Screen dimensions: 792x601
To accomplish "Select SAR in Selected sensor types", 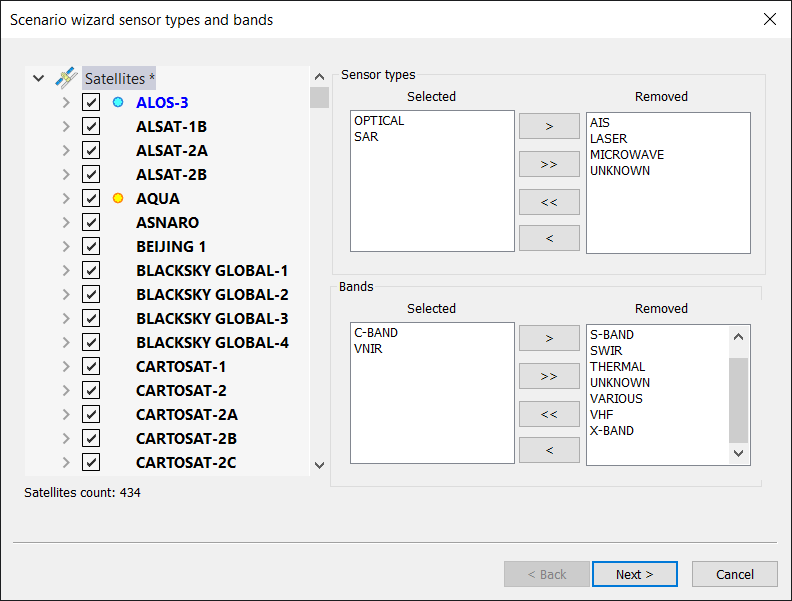I will pyautogui.click(x=366, y=137).
